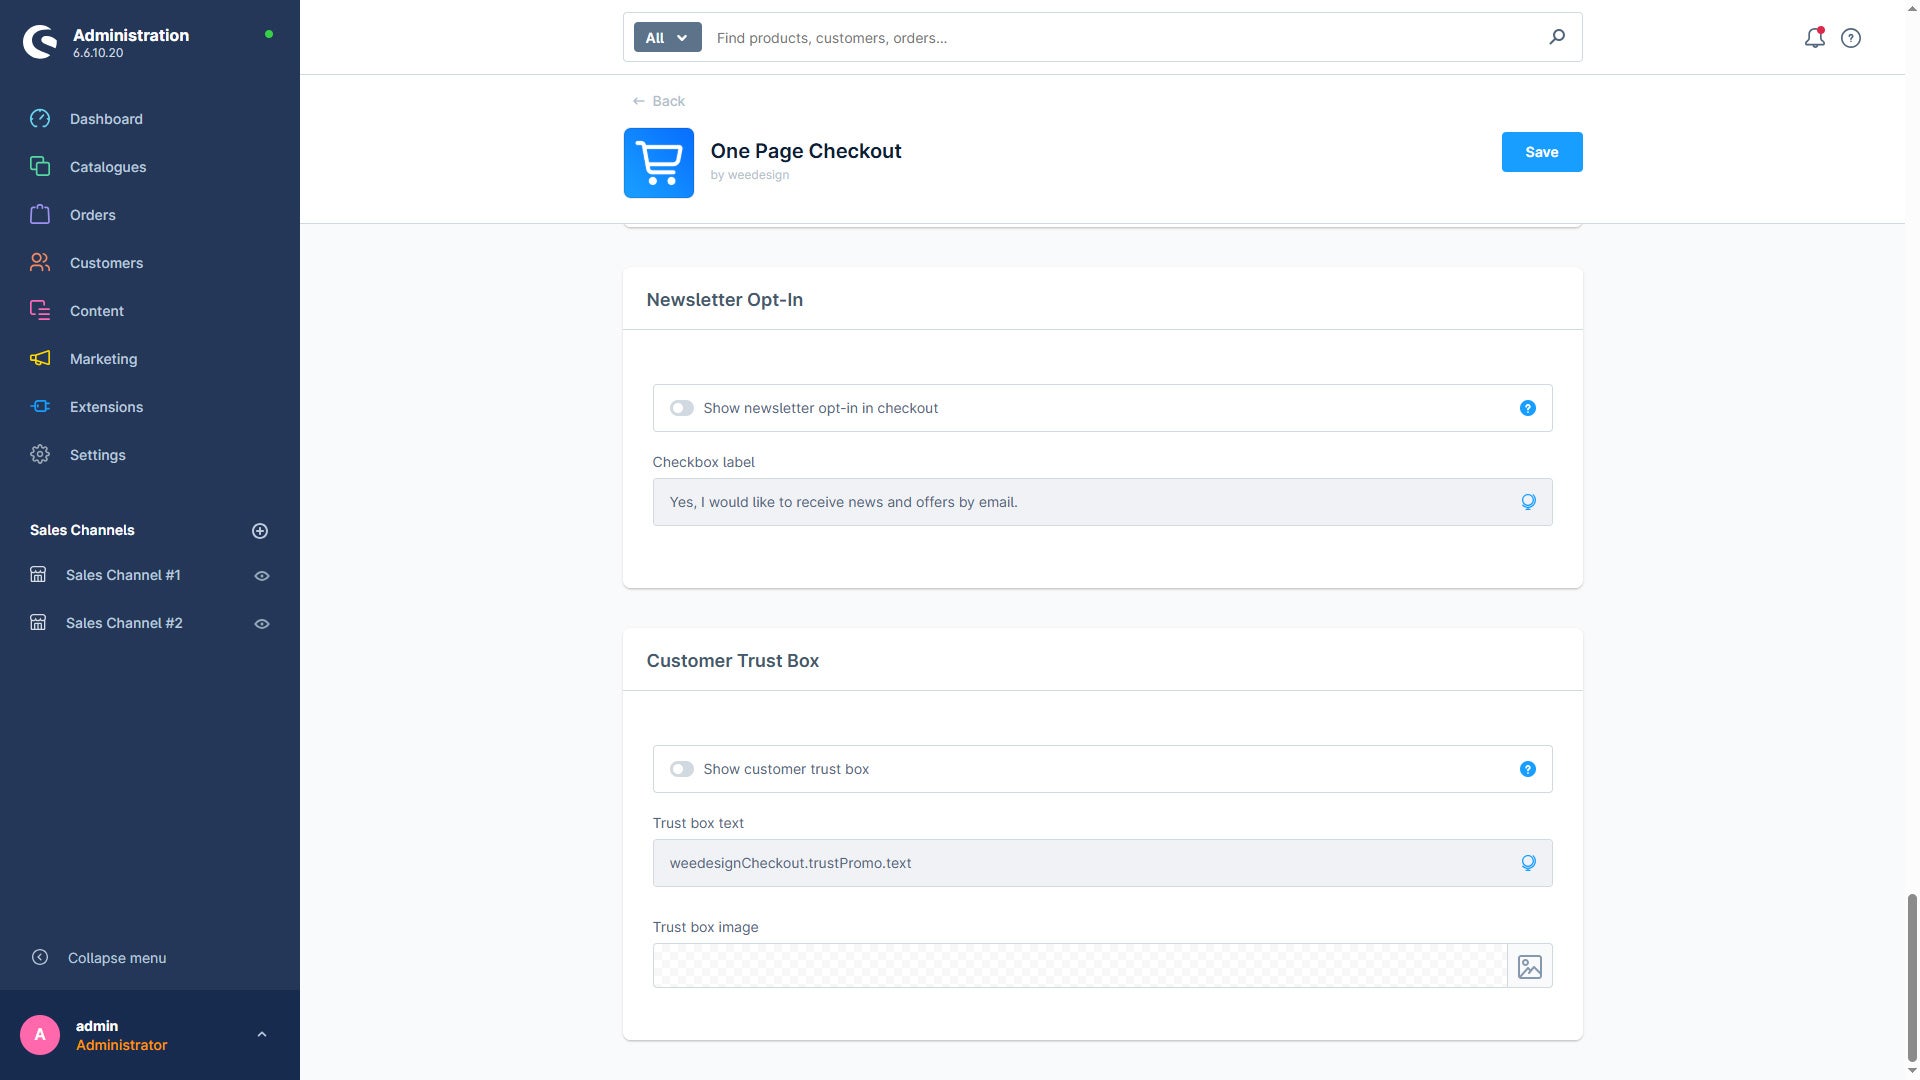
Task: Click the One Page Checkout cart icon
Action: [659, 163]
